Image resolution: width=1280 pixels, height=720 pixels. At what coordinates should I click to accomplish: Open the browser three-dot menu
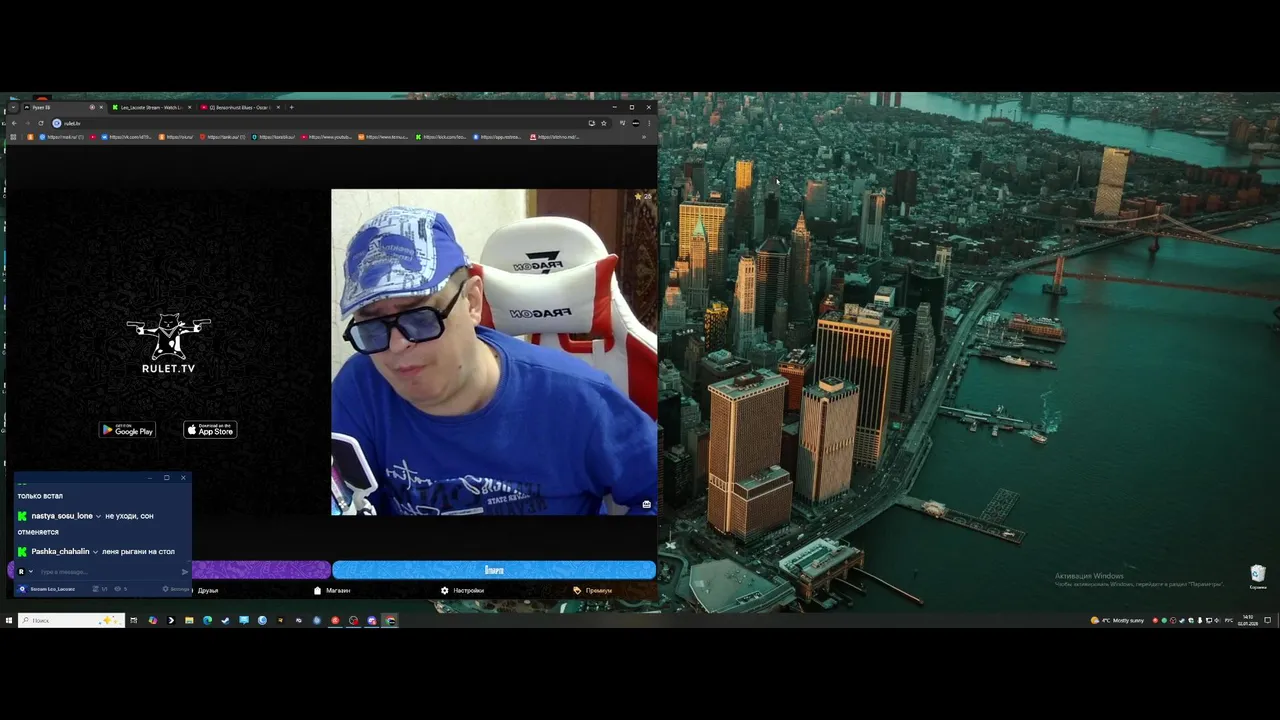tap(649, 123)
